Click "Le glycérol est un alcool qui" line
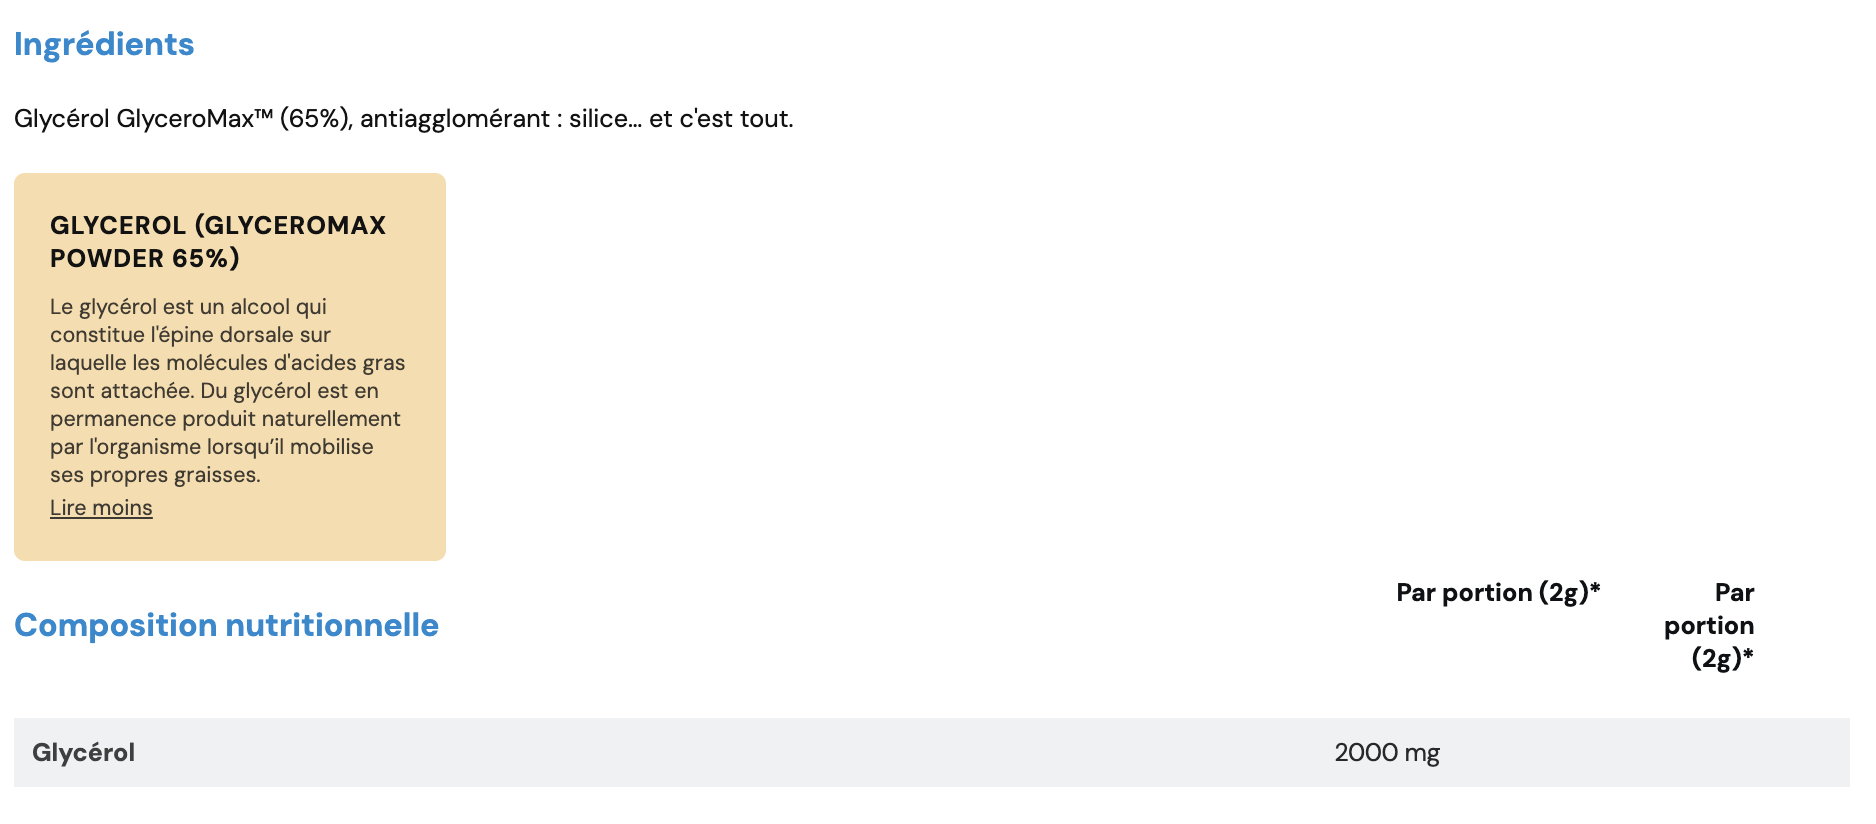 point(188,307)
